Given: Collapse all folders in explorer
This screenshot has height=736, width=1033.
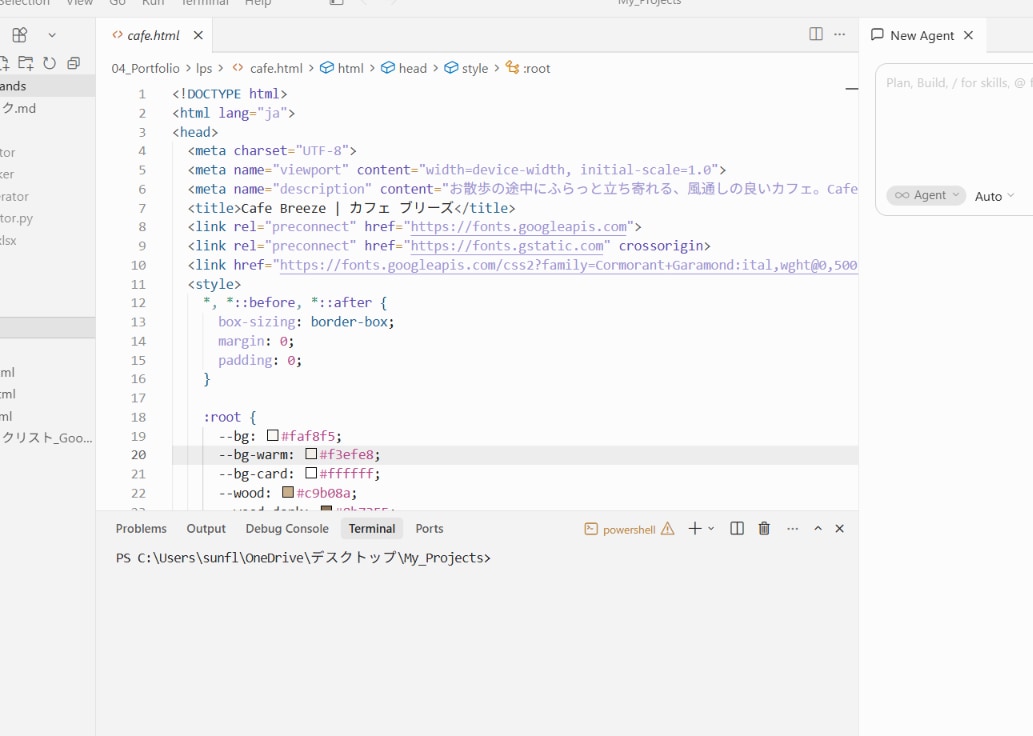Looking at the screenshot, I should [74, 63].
